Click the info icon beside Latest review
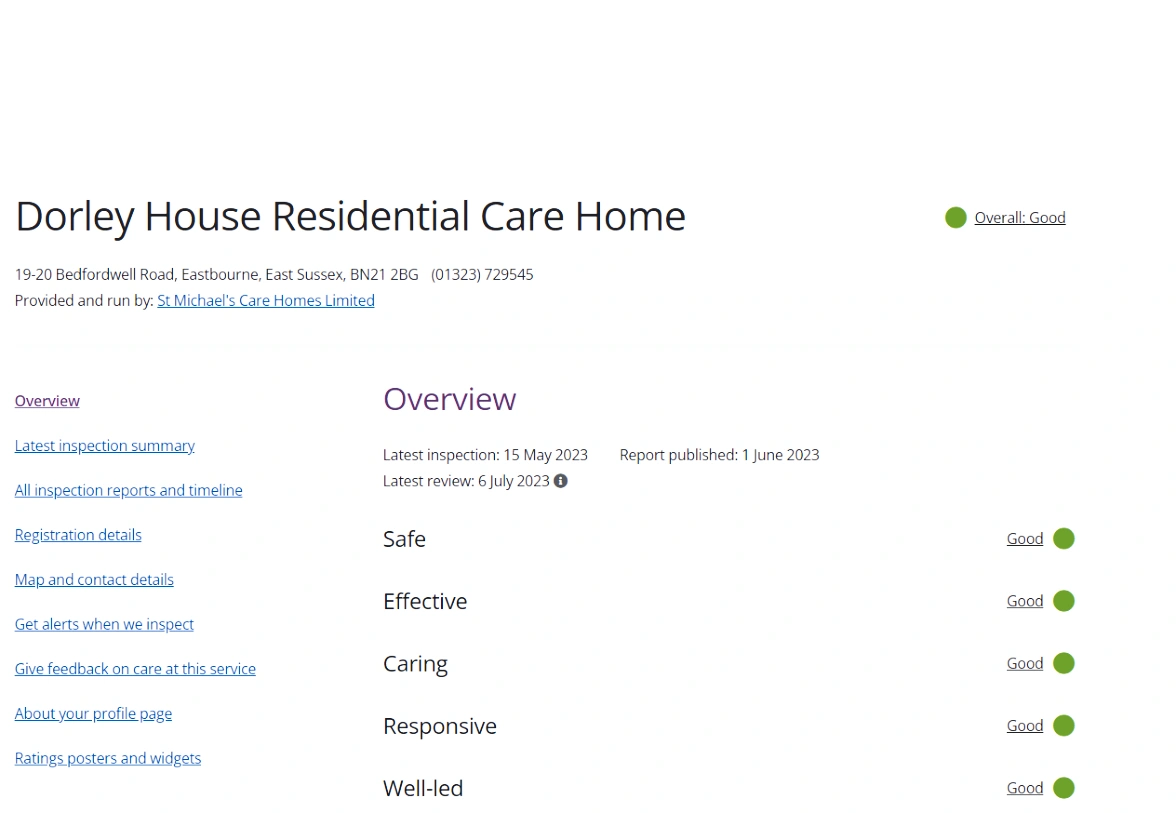Image resolution: width=1176 pixels, height=813 pixels. pos(561,481)
